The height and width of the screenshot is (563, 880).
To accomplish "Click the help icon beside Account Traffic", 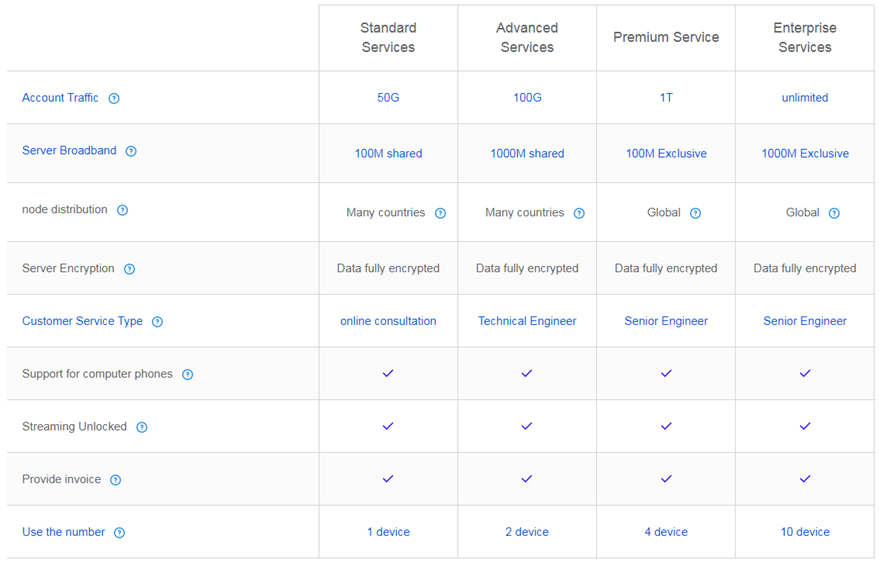I will pyautogui.click(x=114, y=98).
